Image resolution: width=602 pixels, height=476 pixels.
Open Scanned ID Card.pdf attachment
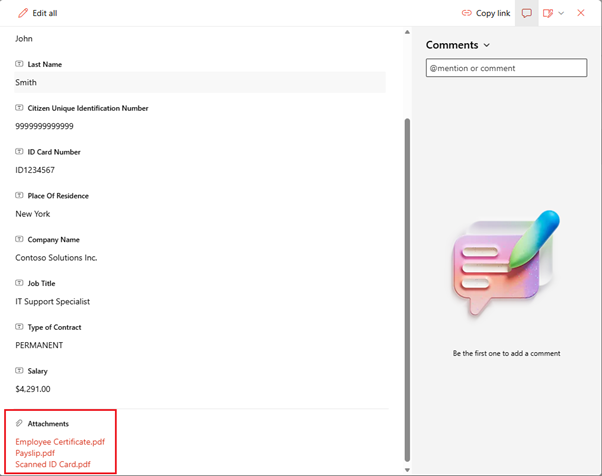point(53,464)
